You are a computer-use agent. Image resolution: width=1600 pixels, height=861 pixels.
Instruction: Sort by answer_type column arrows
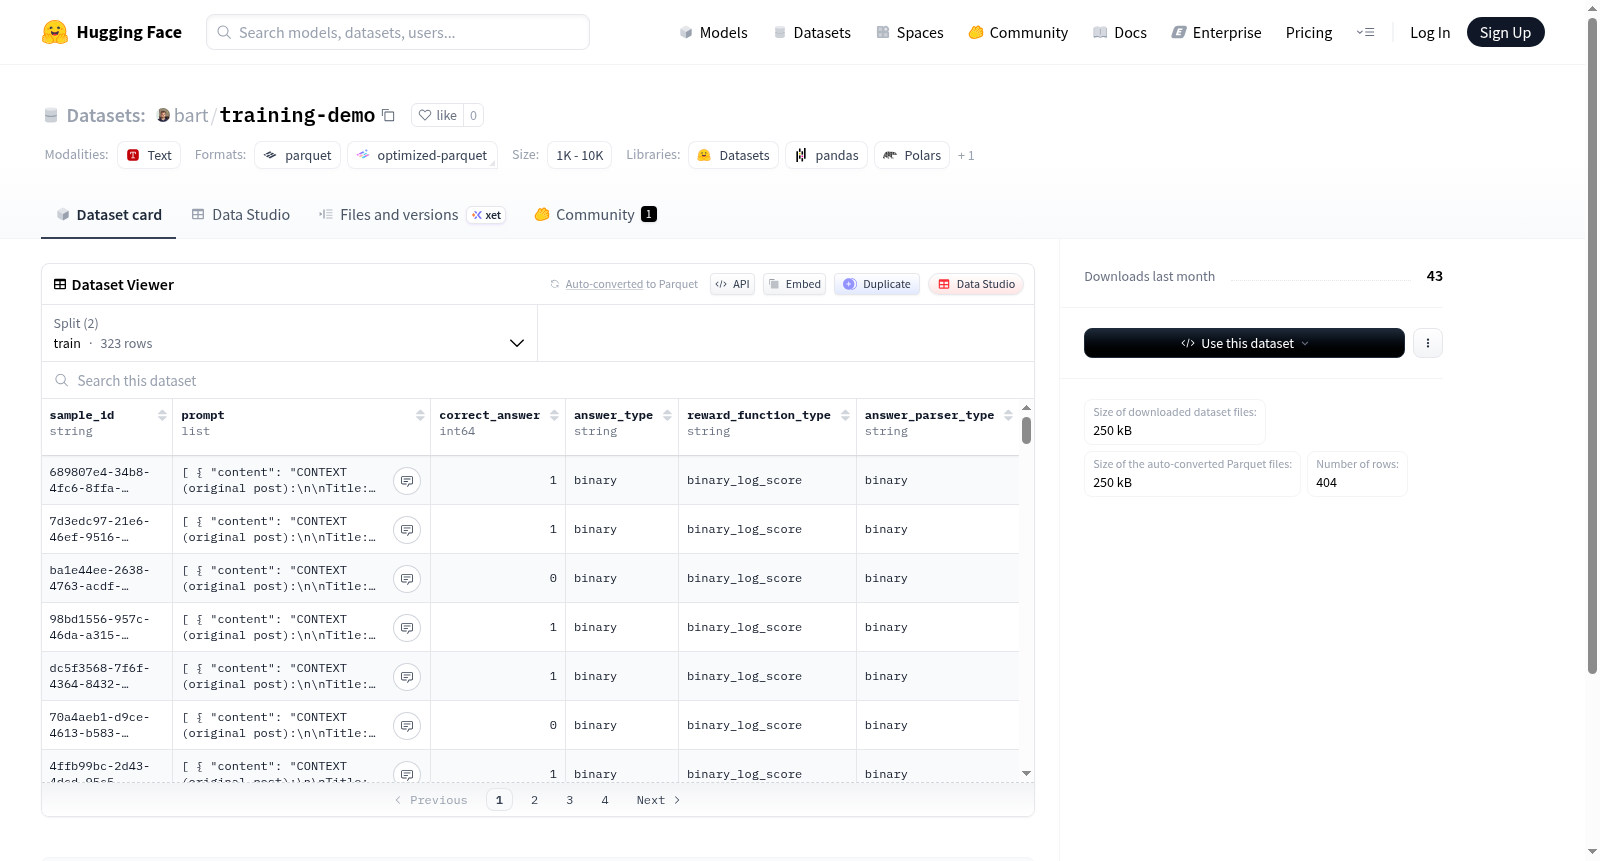tap(667, 415)
